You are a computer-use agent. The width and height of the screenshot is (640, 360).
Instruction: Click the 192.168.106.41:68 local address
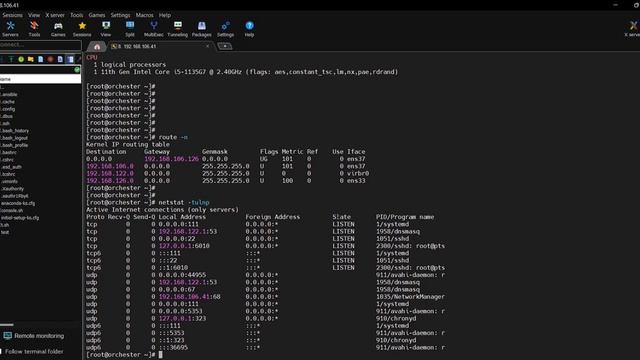point(189,297)
